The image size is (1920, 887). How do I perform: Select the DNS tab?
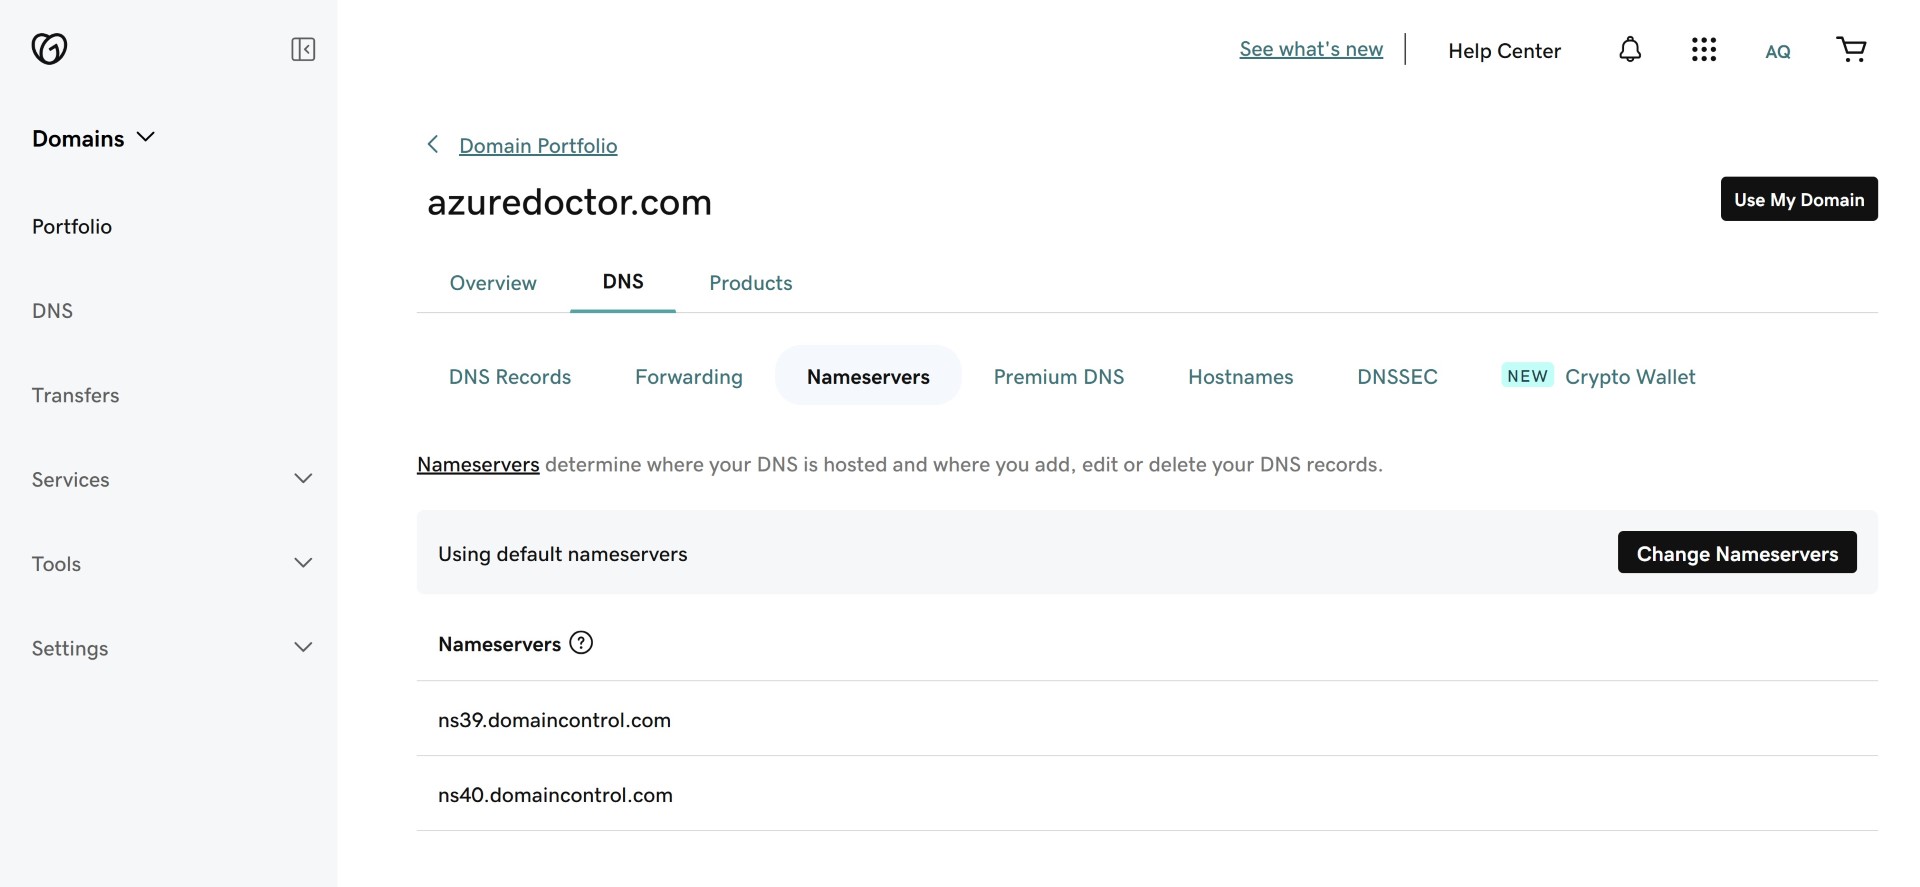(x=623, y=282)
